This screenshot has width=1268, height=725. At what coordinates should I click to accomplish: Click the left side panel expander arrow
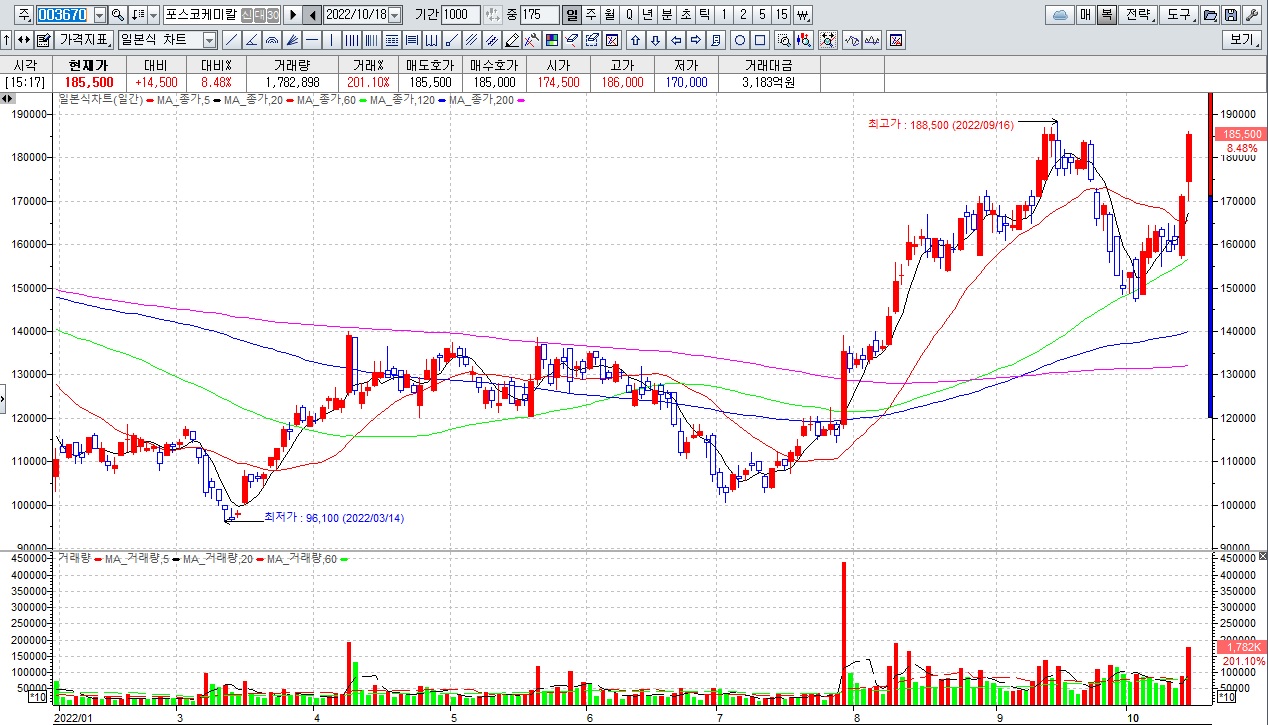click(3, 400)
